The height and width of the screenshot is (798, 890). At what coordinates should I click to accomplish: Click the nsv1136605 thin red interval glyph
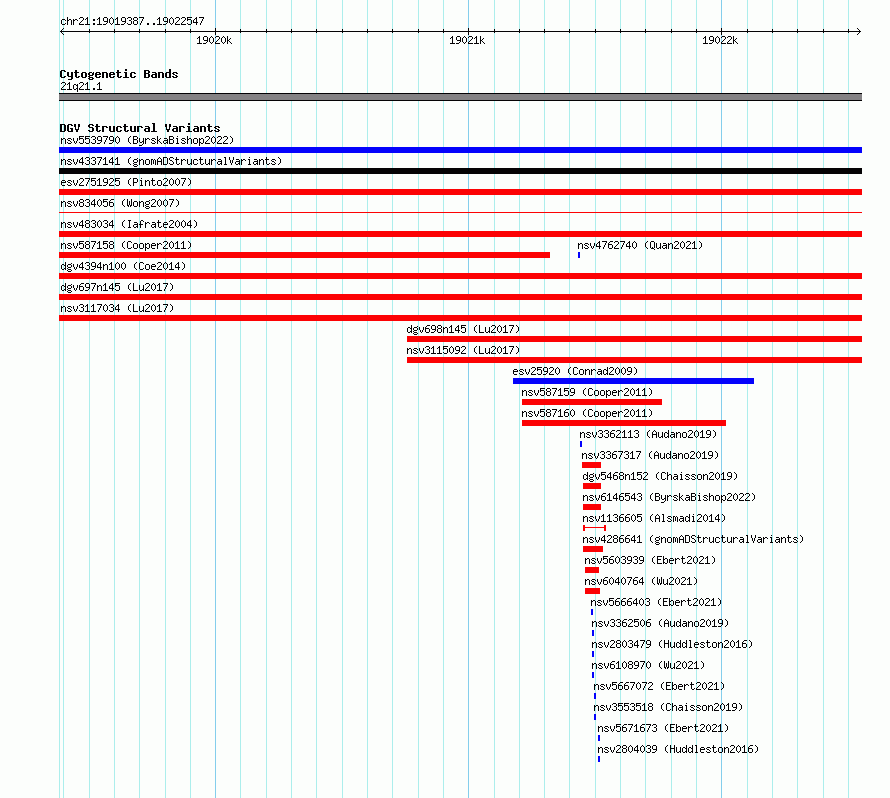pos(594,528)
